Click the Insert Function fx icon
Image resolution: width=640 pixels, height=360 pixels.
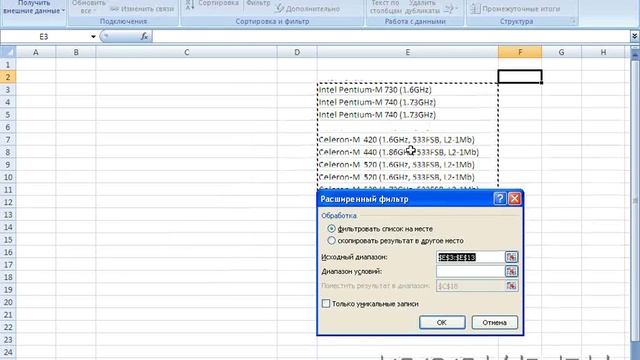coord(144,36)
